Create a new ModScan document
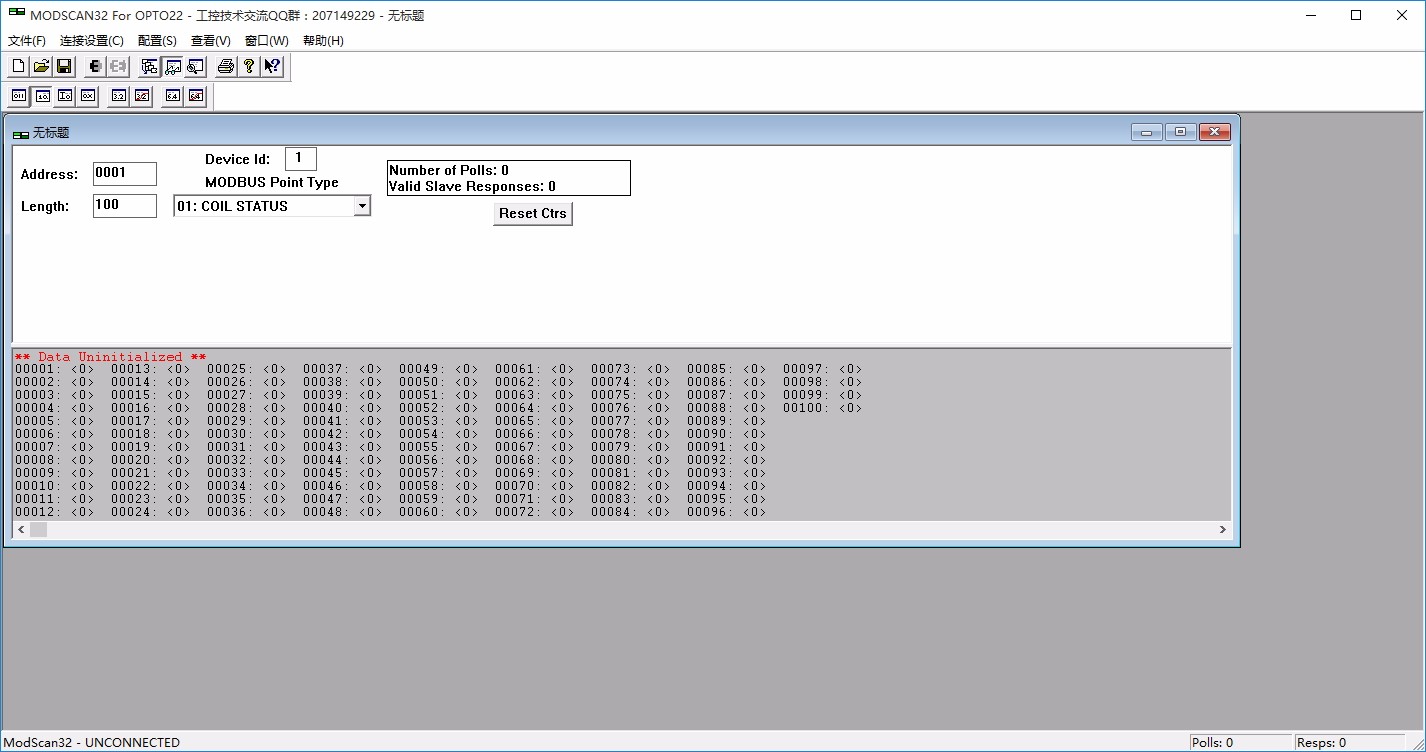Viewport: 1426px width, 752px height. tap(18, 65)
